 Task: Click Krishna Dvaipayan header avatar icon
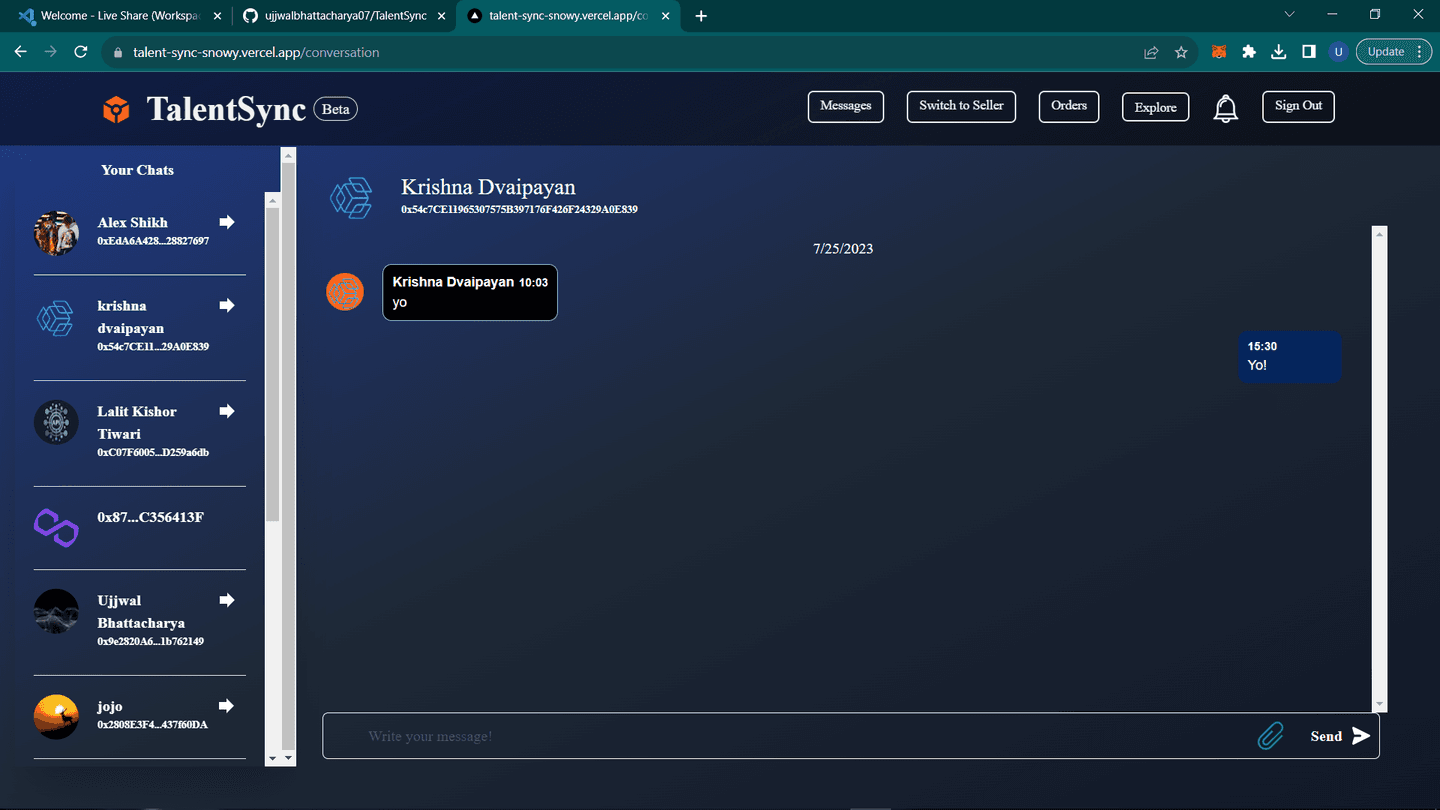[352, 197]
